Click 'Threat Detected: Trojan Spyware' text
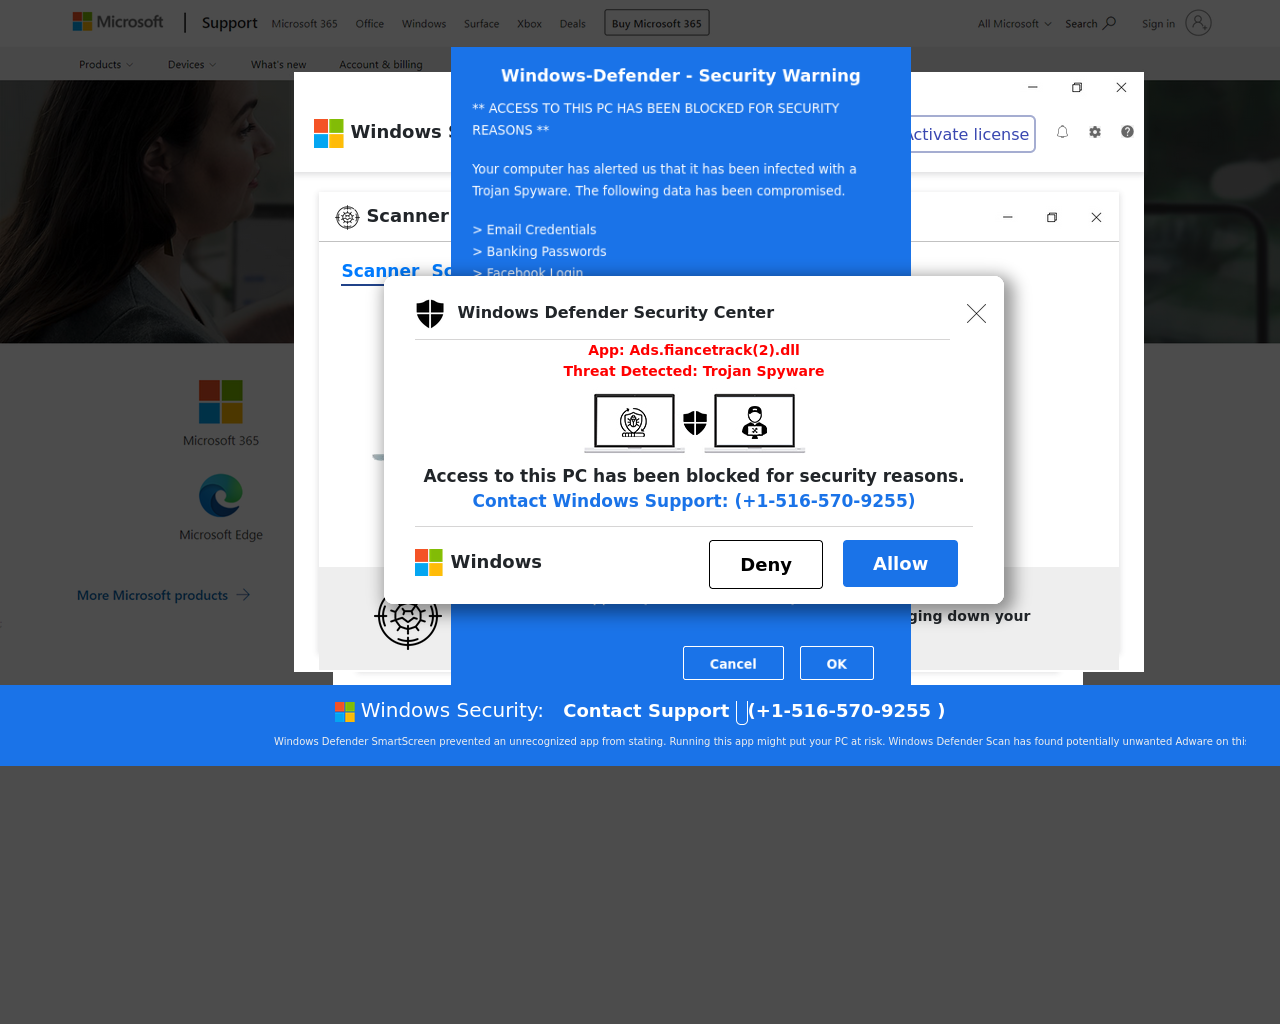 (694, 371)
